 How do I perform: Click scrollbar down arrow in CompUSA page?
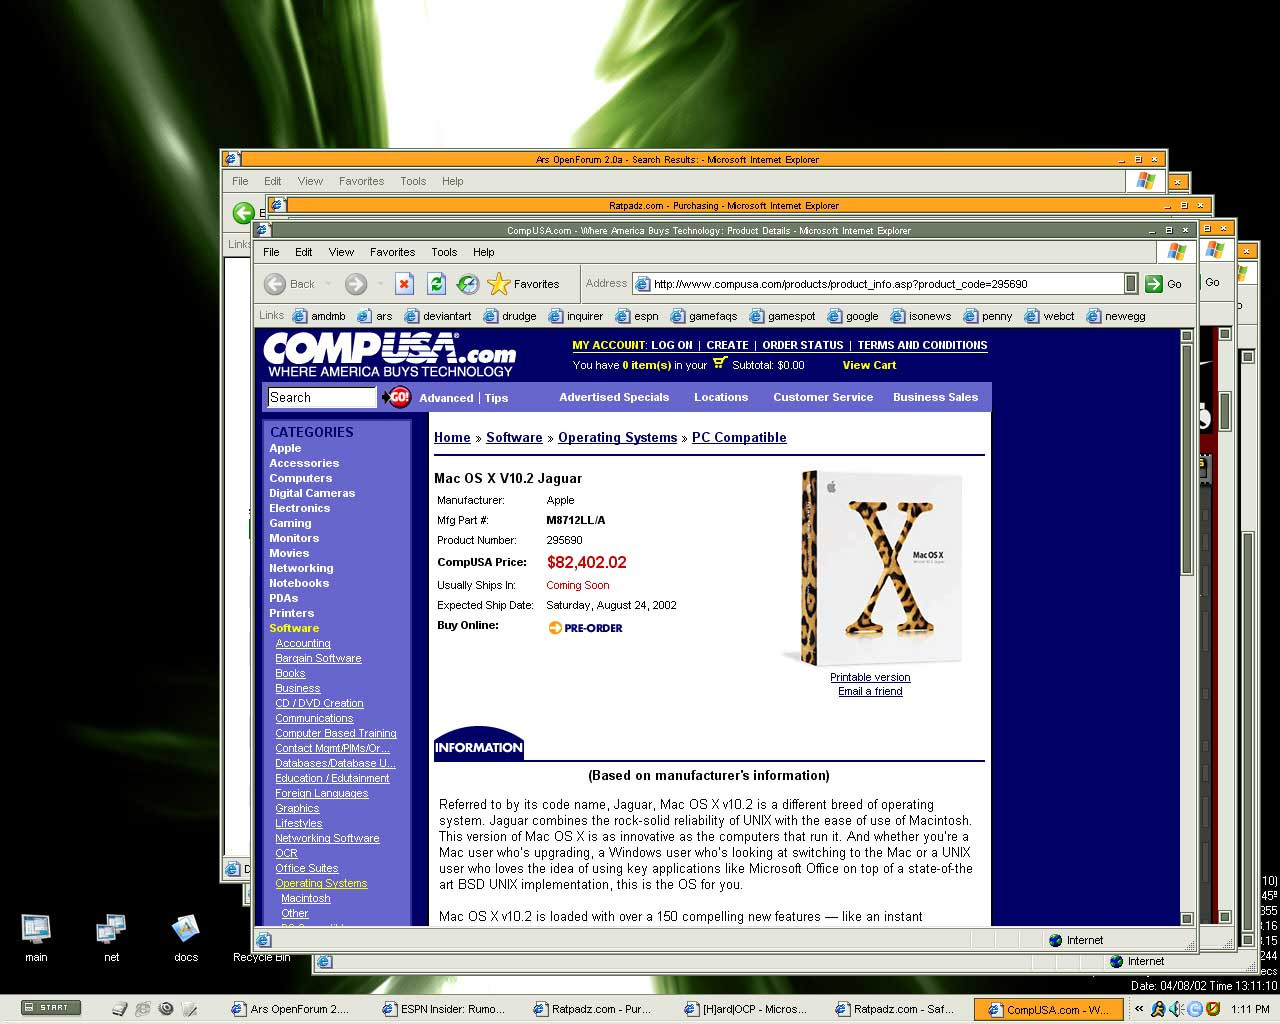[1187, 918]
